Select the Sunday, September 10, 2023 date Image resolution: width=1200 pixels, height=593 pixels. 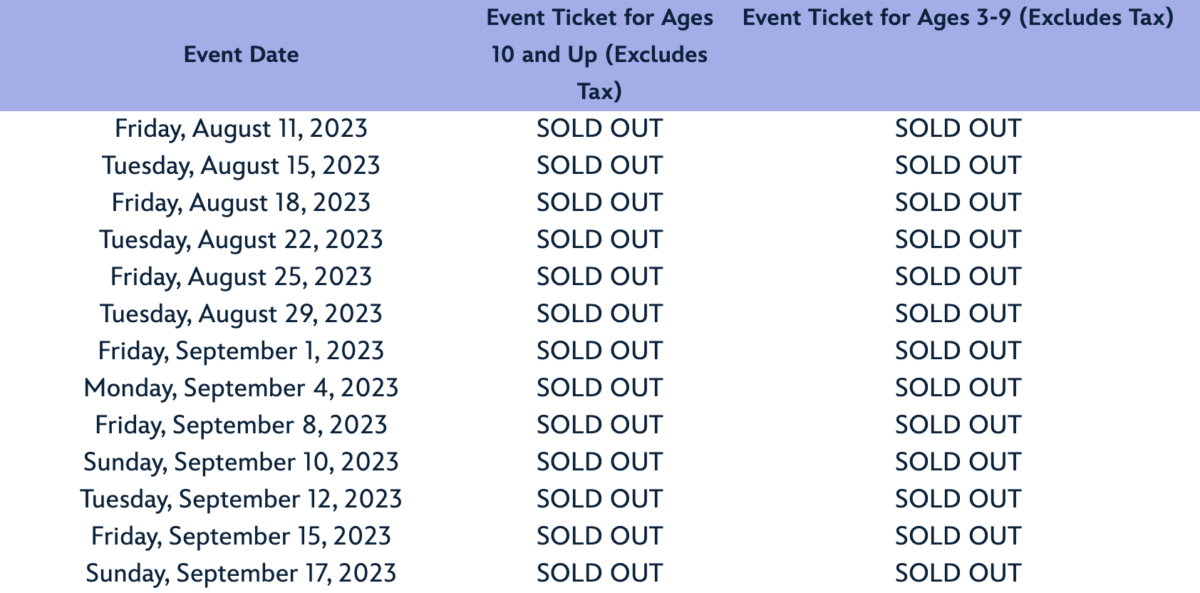[x=241, y=462]
